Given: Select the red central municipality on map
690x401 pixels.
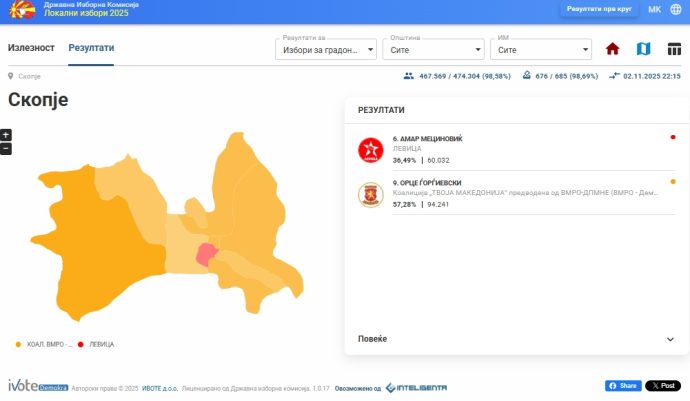Looking at the screenshot, I should click(207, 254).
